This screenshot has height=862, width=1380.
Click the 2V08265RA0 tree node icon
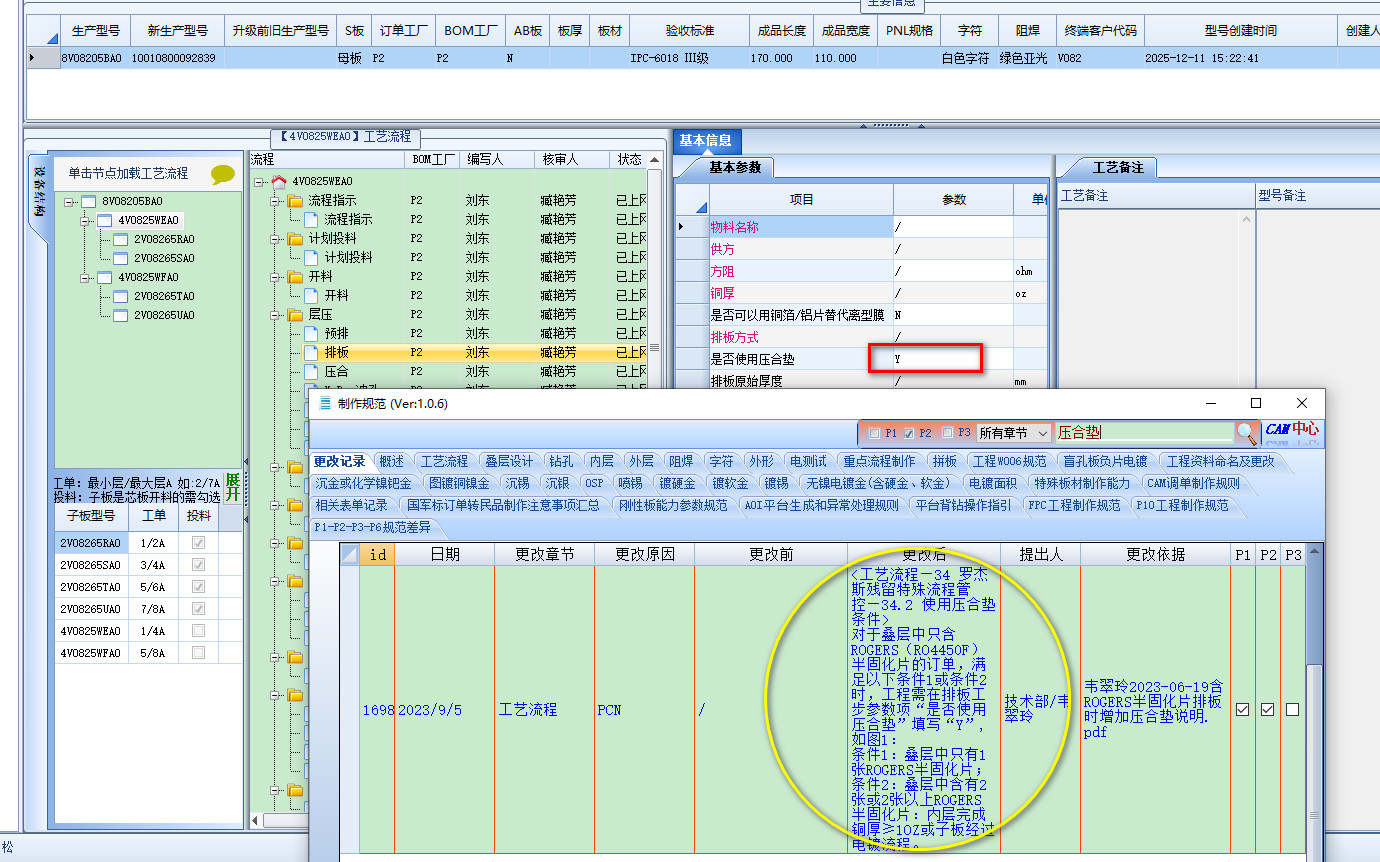coord(120,239)
